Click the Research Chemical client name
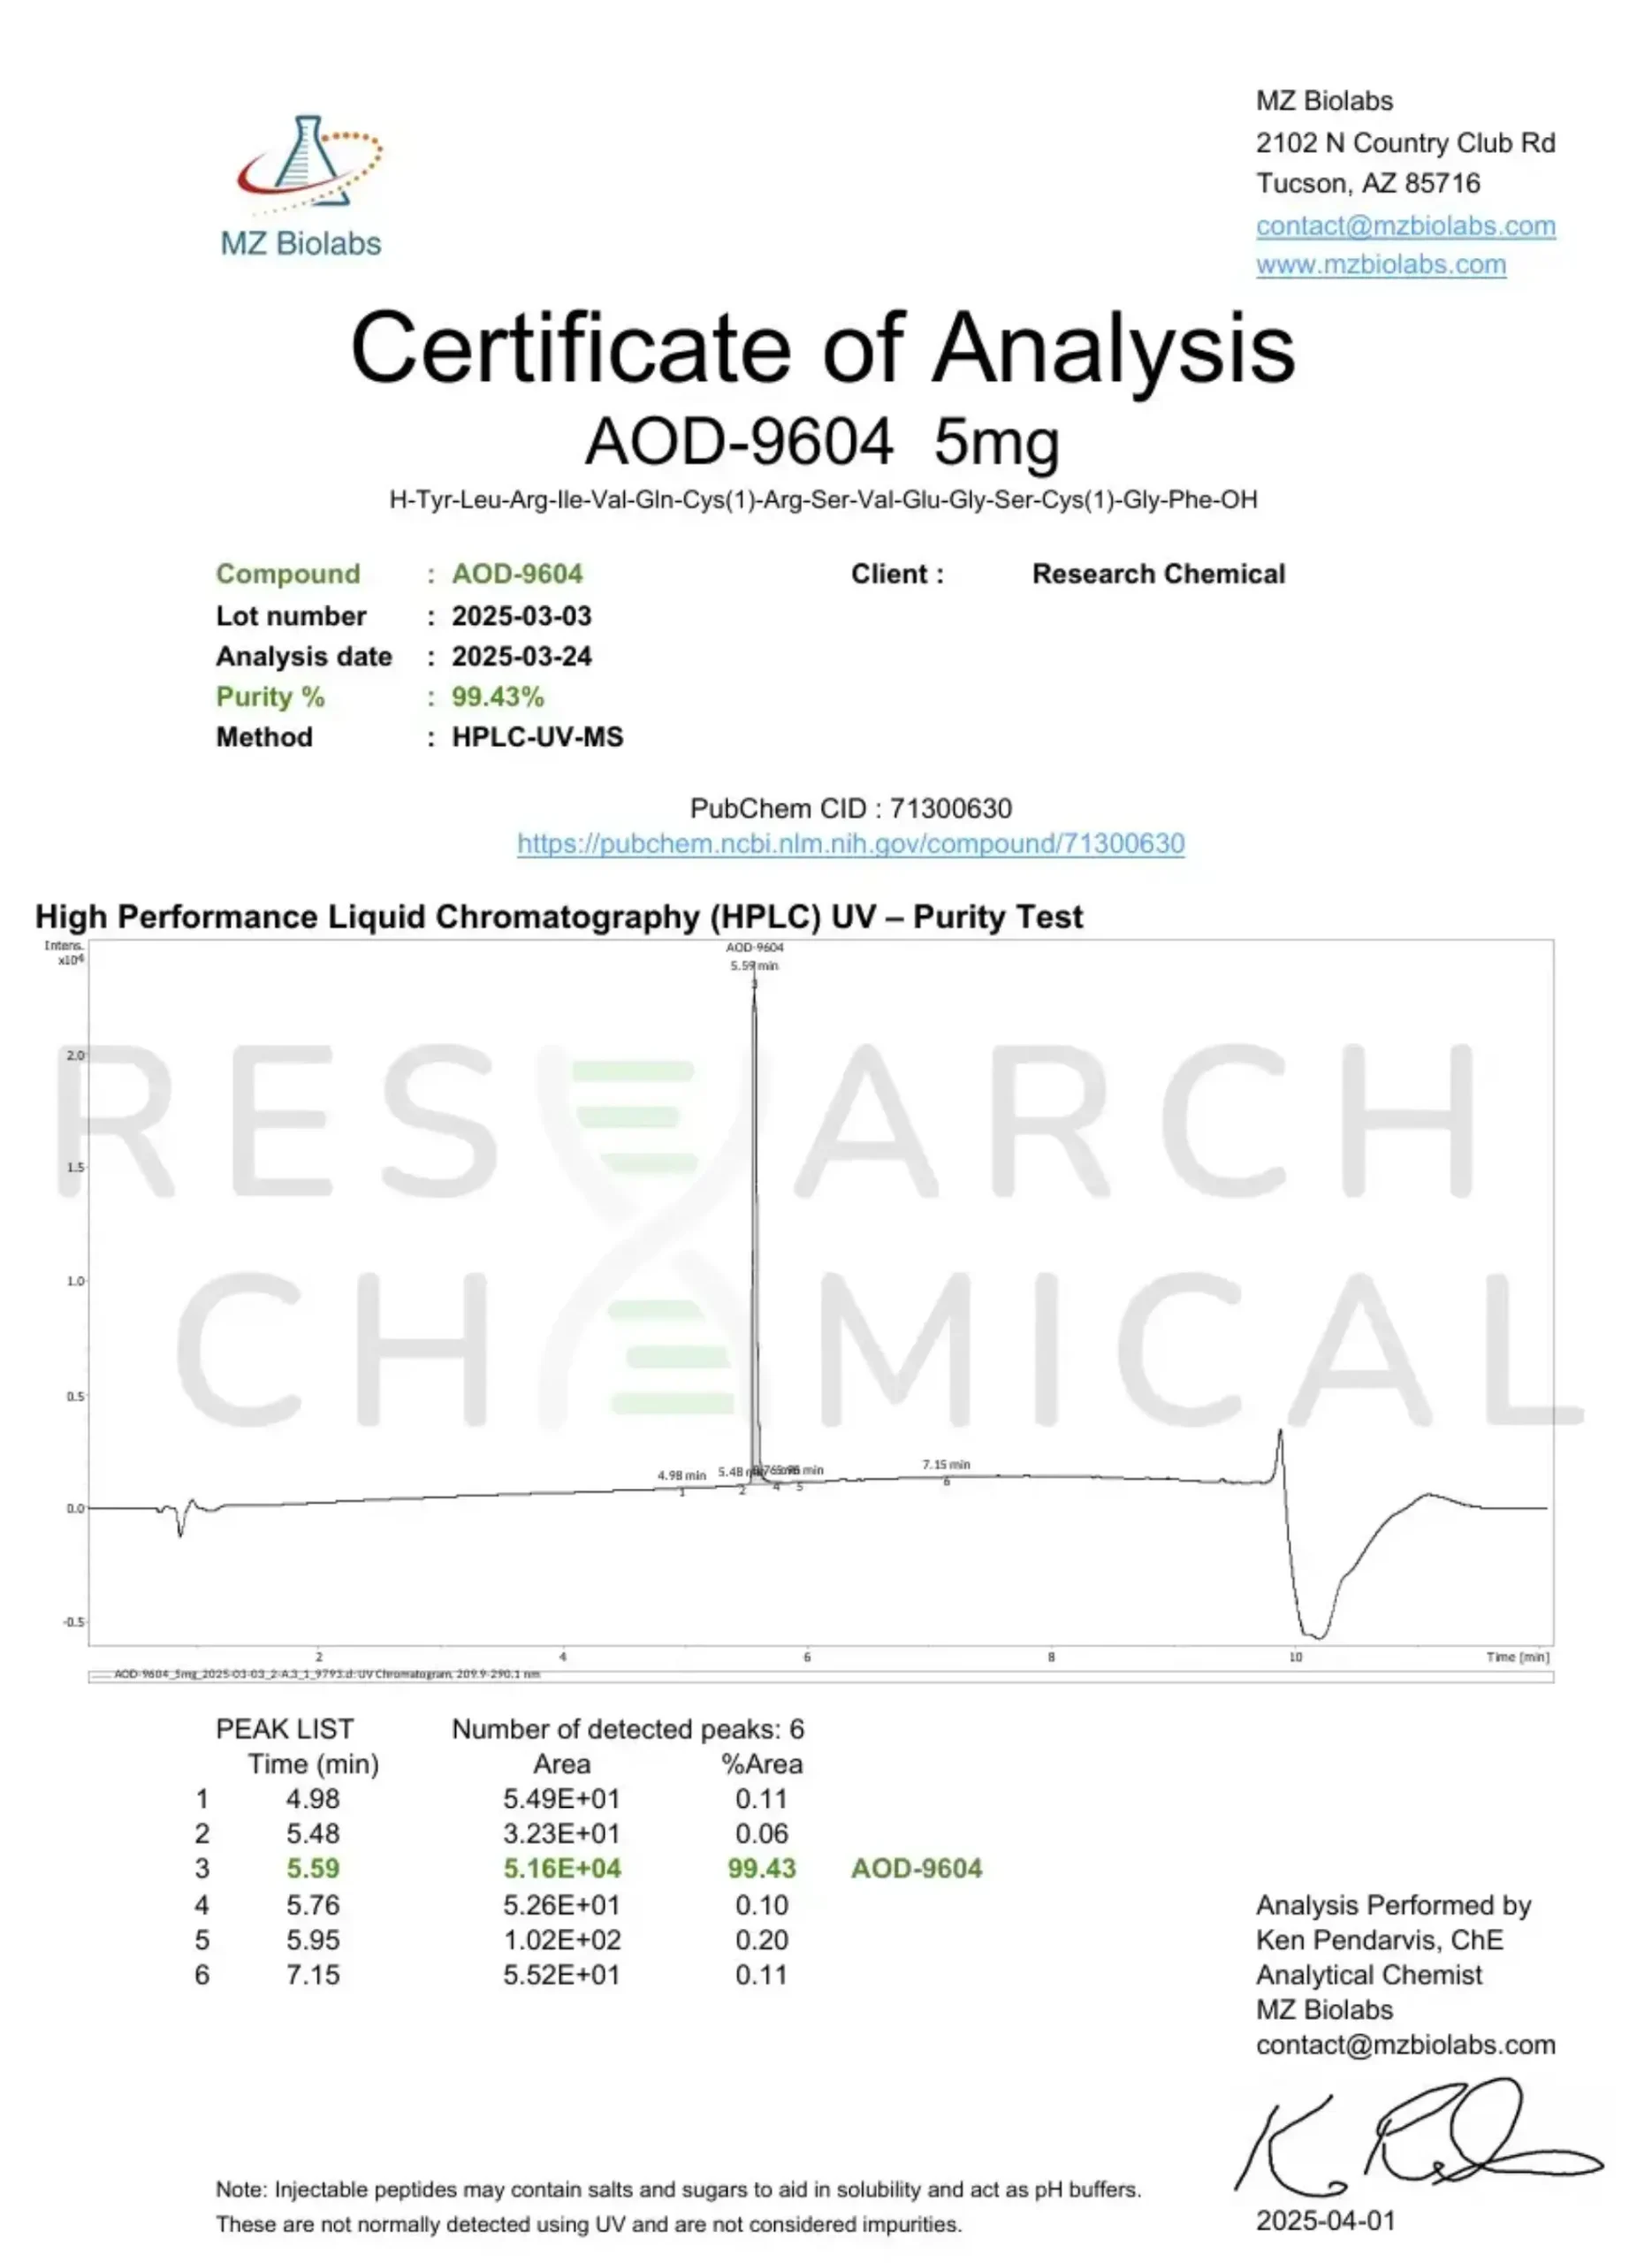 coord(1158,574)
